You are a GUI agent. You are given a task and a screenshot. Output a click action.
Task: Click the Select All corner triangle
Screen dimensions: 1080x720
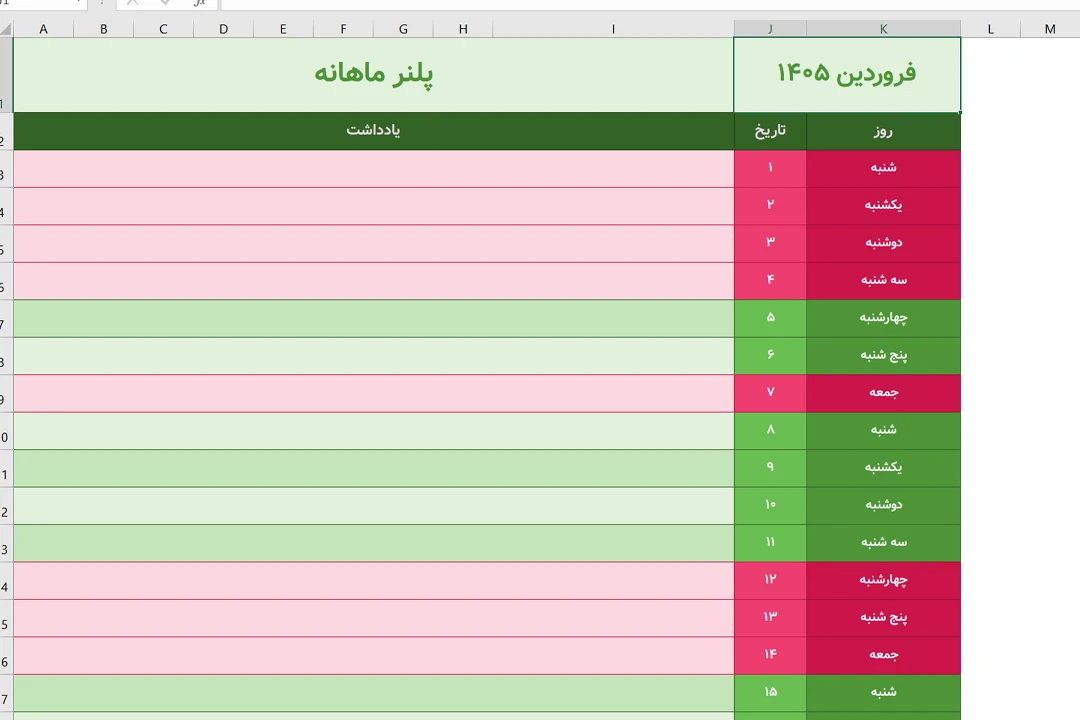(6, 29)
